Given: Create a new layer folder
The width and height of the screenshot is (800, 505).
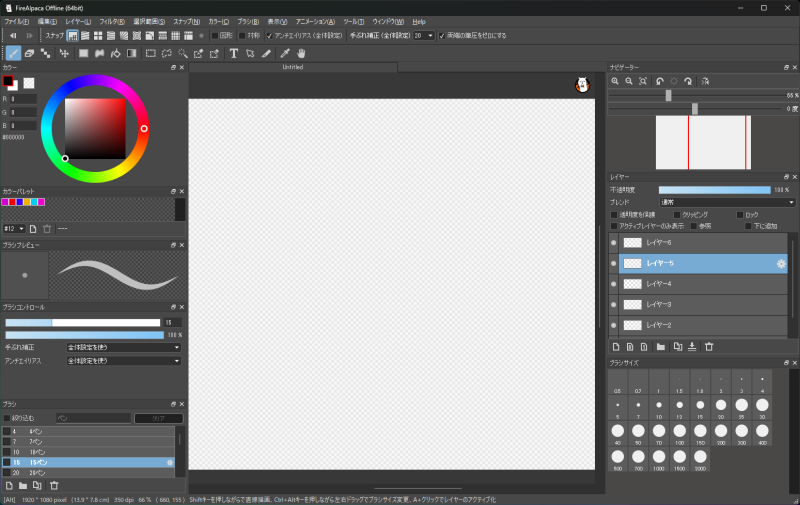Looking at the screenshot, I should tap(661, 347).
